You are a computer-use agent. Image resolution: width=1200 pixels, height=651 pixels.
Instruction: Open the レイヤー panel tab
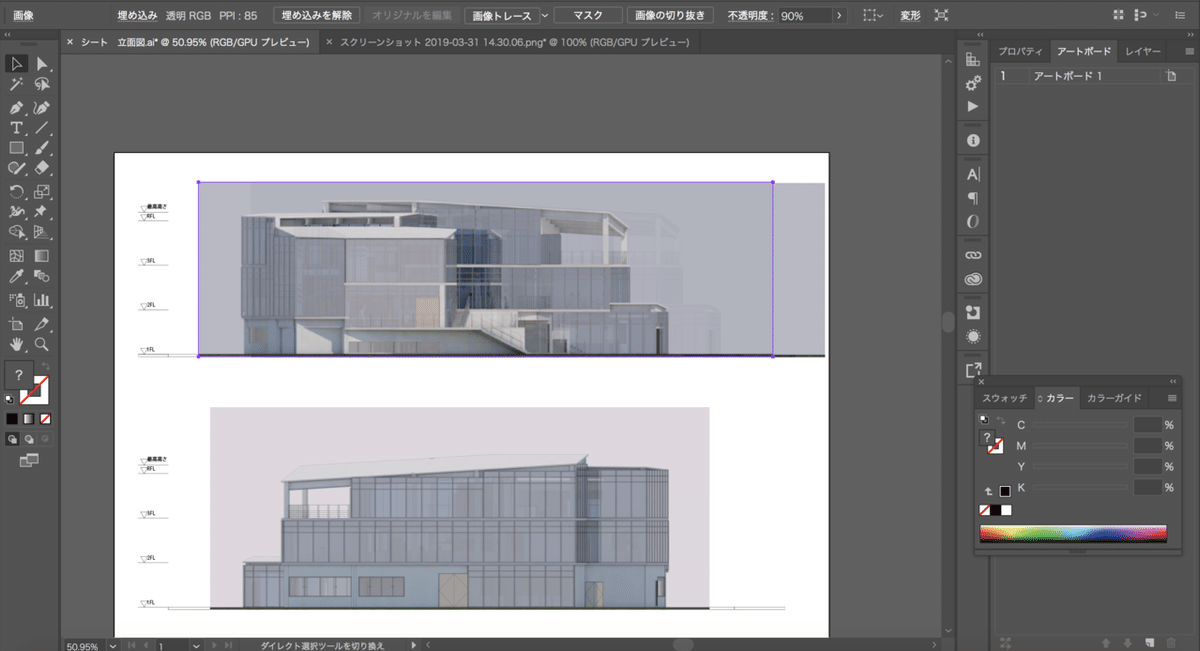tap(1143, 51)
